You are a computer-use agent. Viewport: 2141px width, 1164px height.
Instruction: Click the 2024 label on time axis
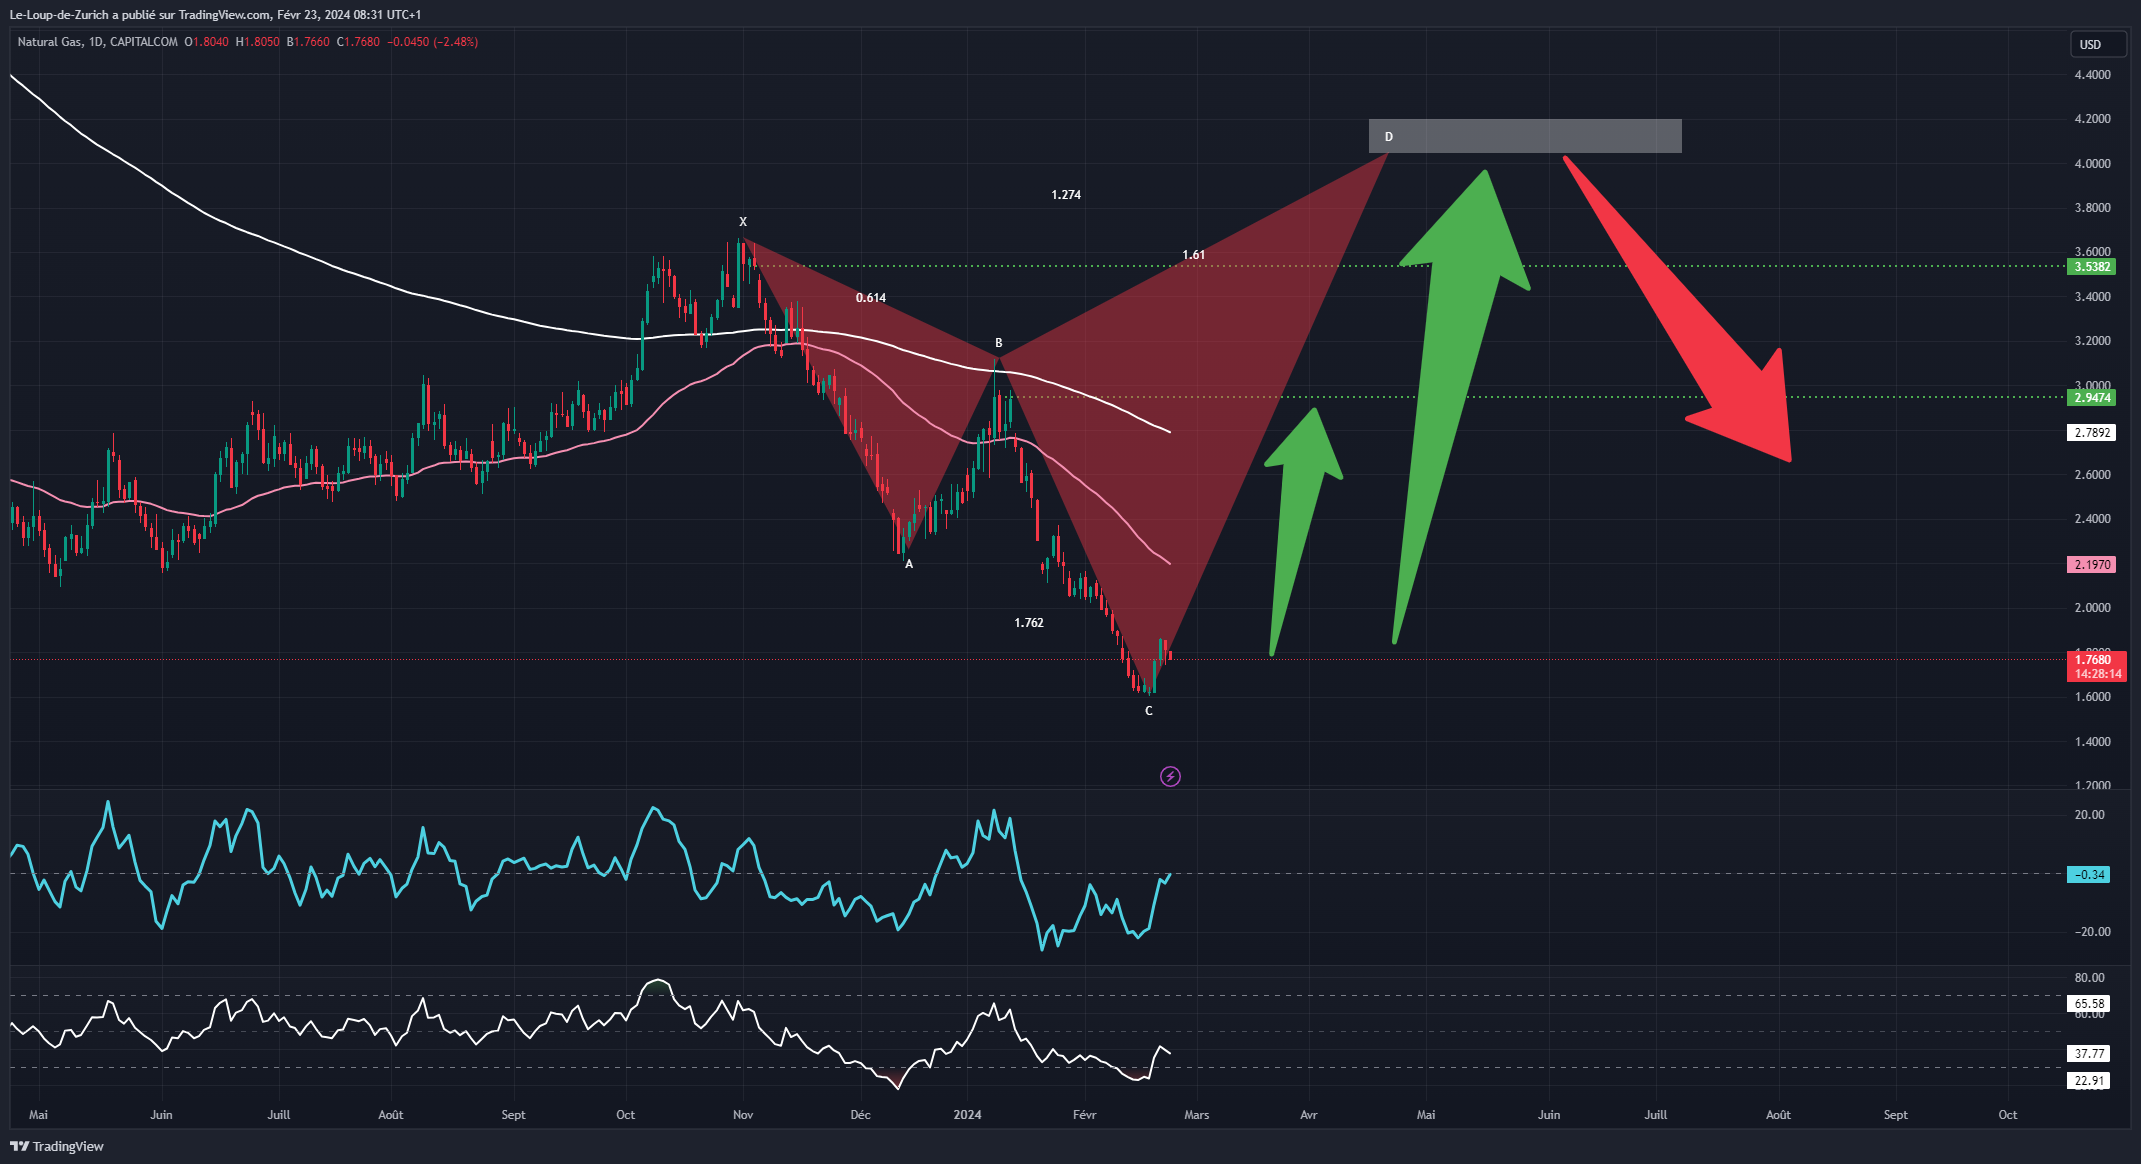[x=967, y=1115]
